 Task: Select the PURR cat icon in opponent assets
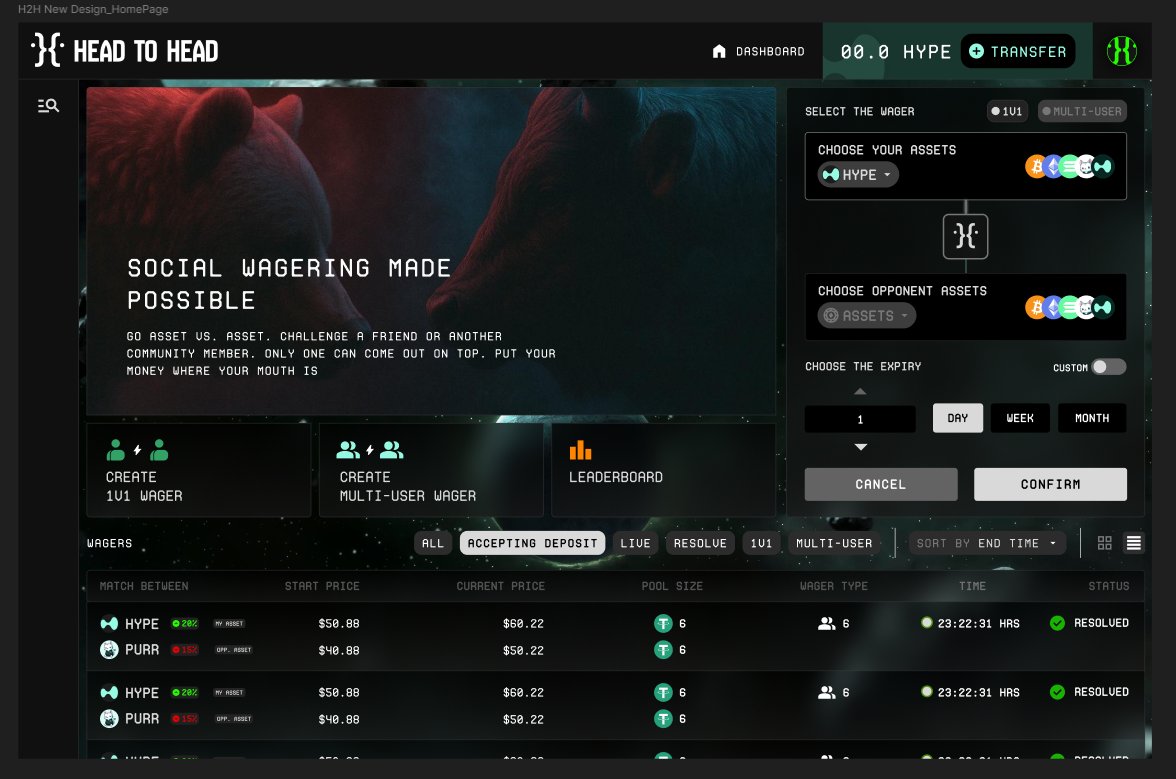tap(1085, 307)
